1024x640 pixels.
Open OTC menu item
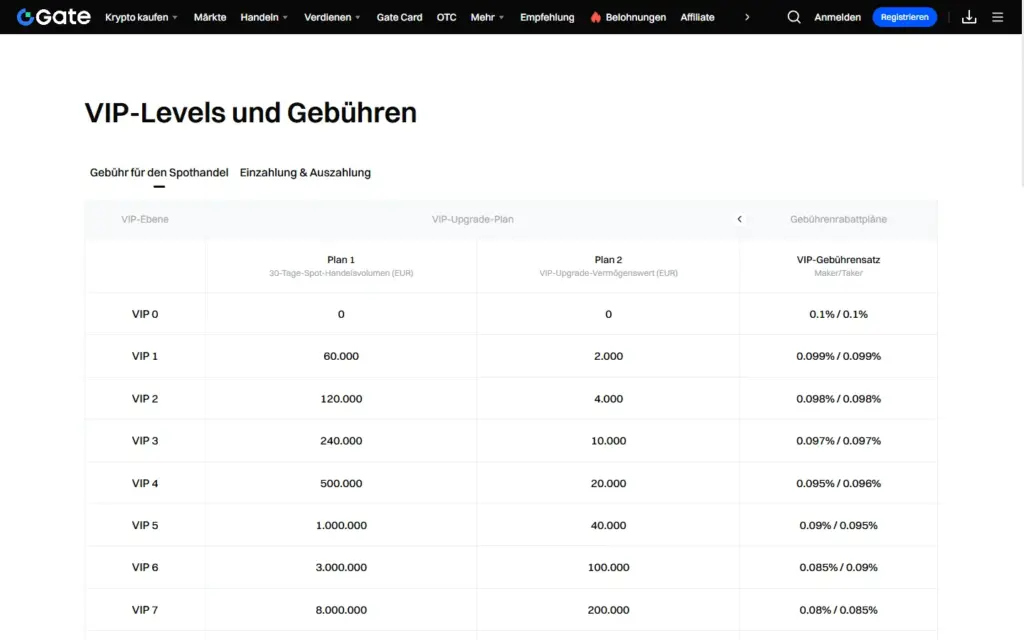(x=446, y=17)
